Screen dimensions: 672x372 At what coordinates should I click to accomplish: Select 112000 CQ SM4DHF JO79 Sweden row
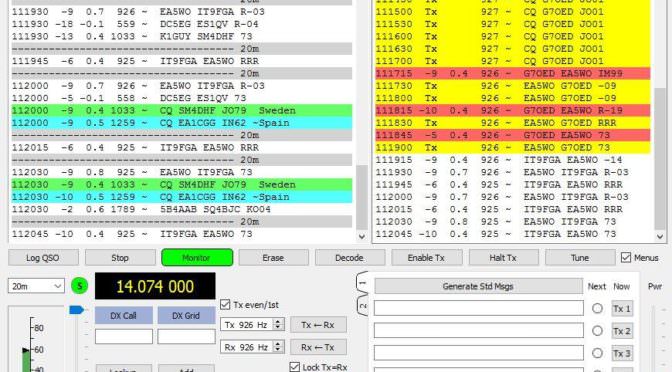(x=182, y=111)
